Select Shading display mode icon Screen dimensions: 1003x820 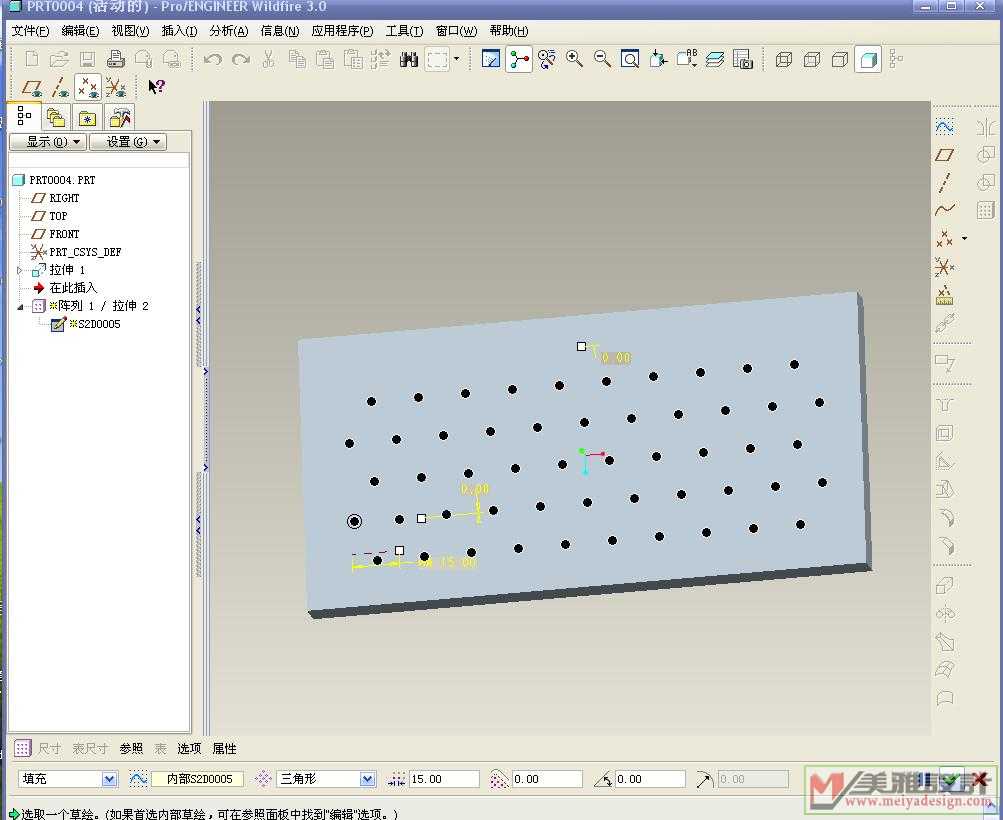coord(868,59)
